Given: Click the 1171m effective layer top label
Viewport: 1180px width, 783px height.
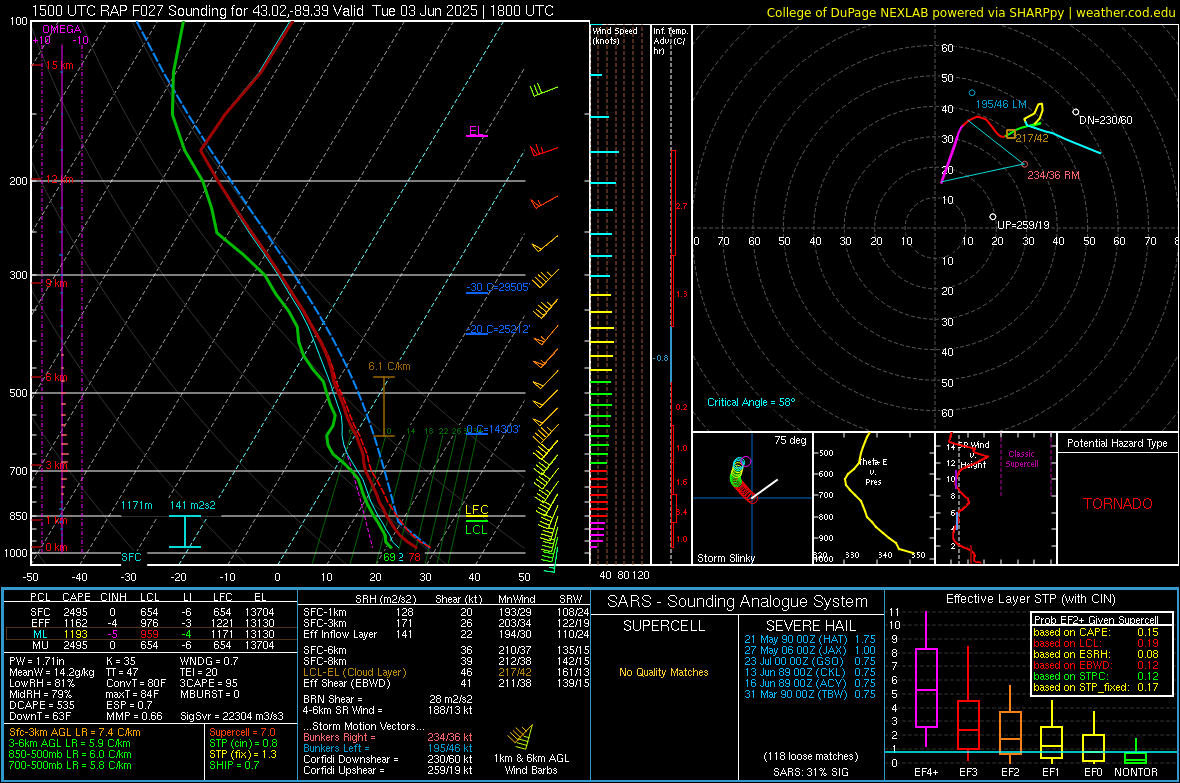Looking at the screenshot, I should coord(137,505).
